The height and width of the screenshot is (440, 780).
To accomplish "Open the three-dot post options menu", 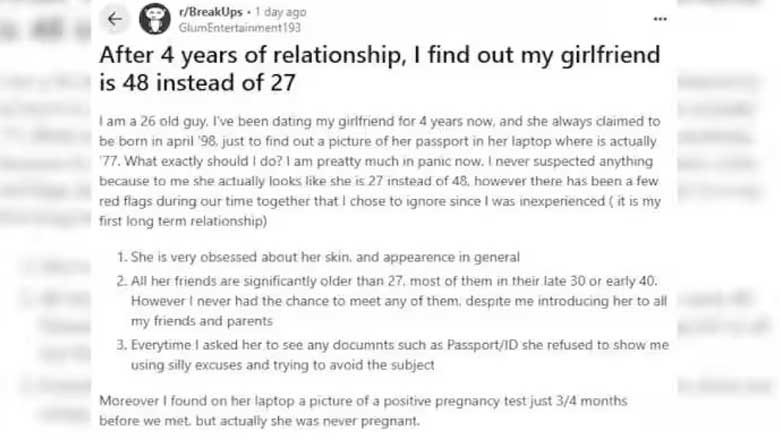I will pos(660,19).
